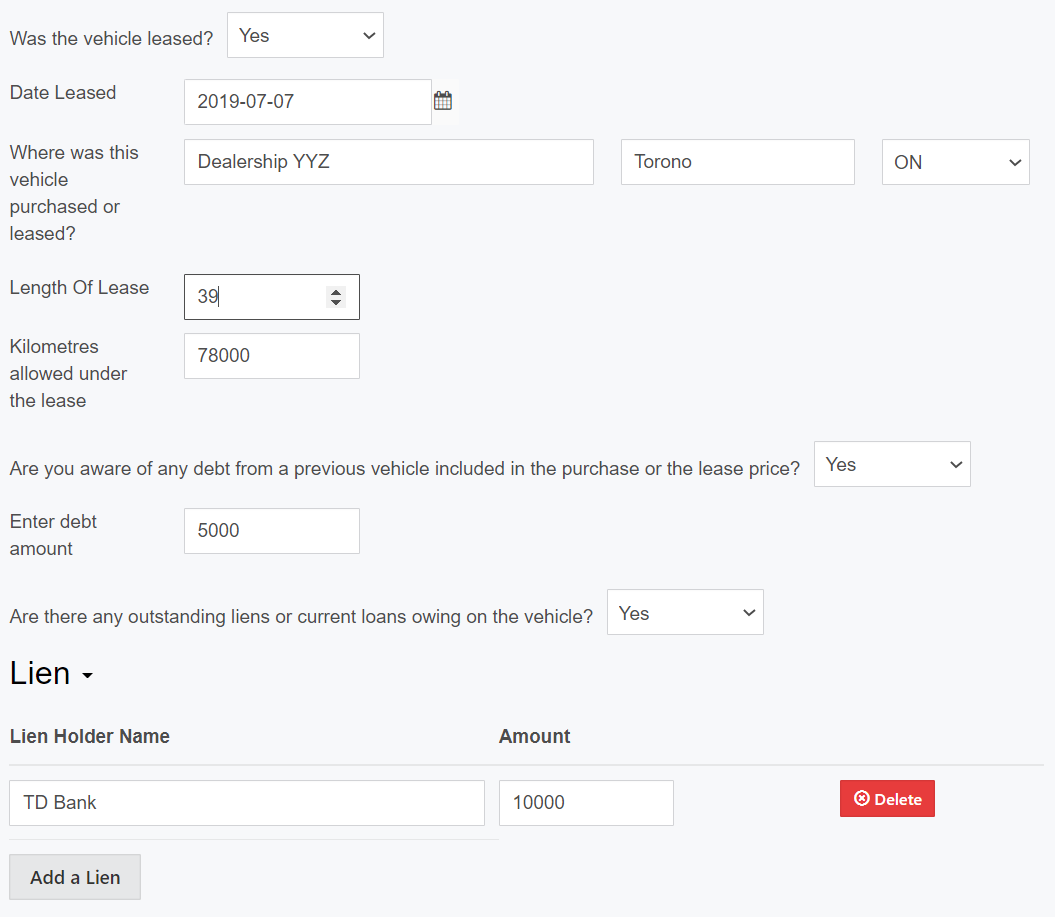Click the Delete button for TD Bank lien

887,799
